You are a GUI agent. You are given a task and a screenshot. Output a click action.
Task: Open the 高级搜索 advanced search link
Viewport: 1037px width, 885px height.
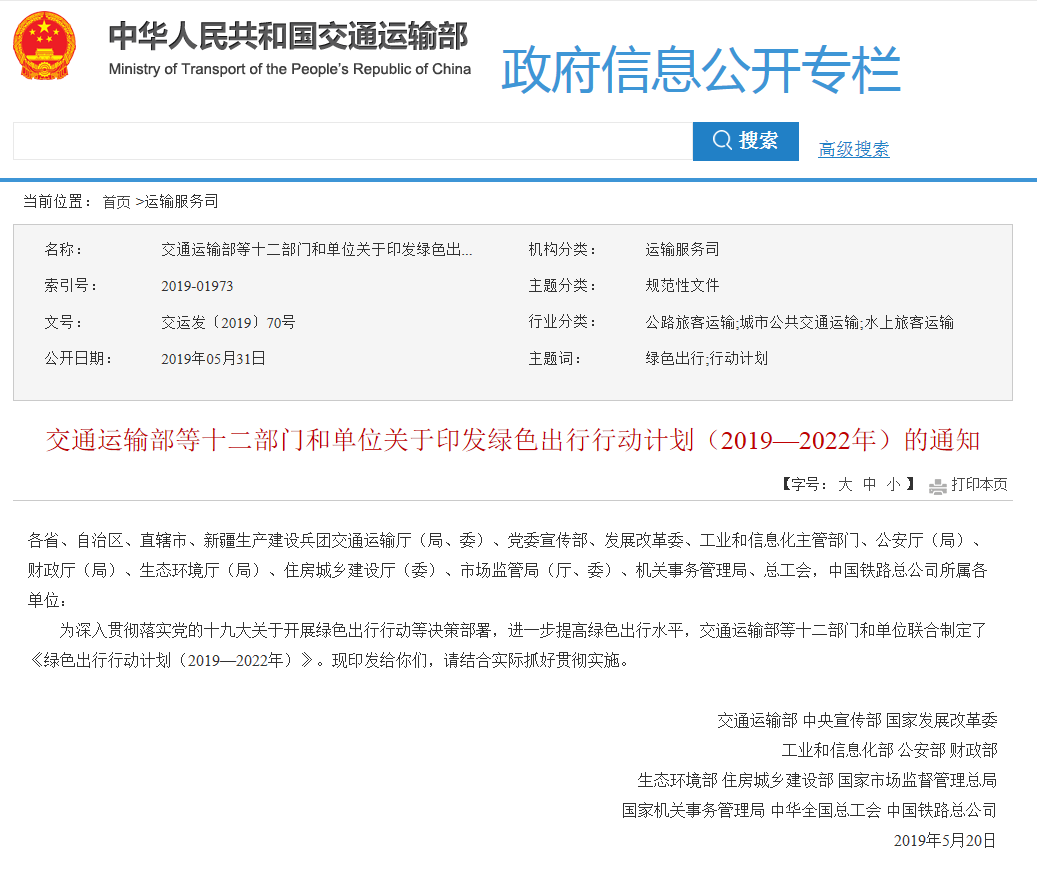[x=853, y=149]
